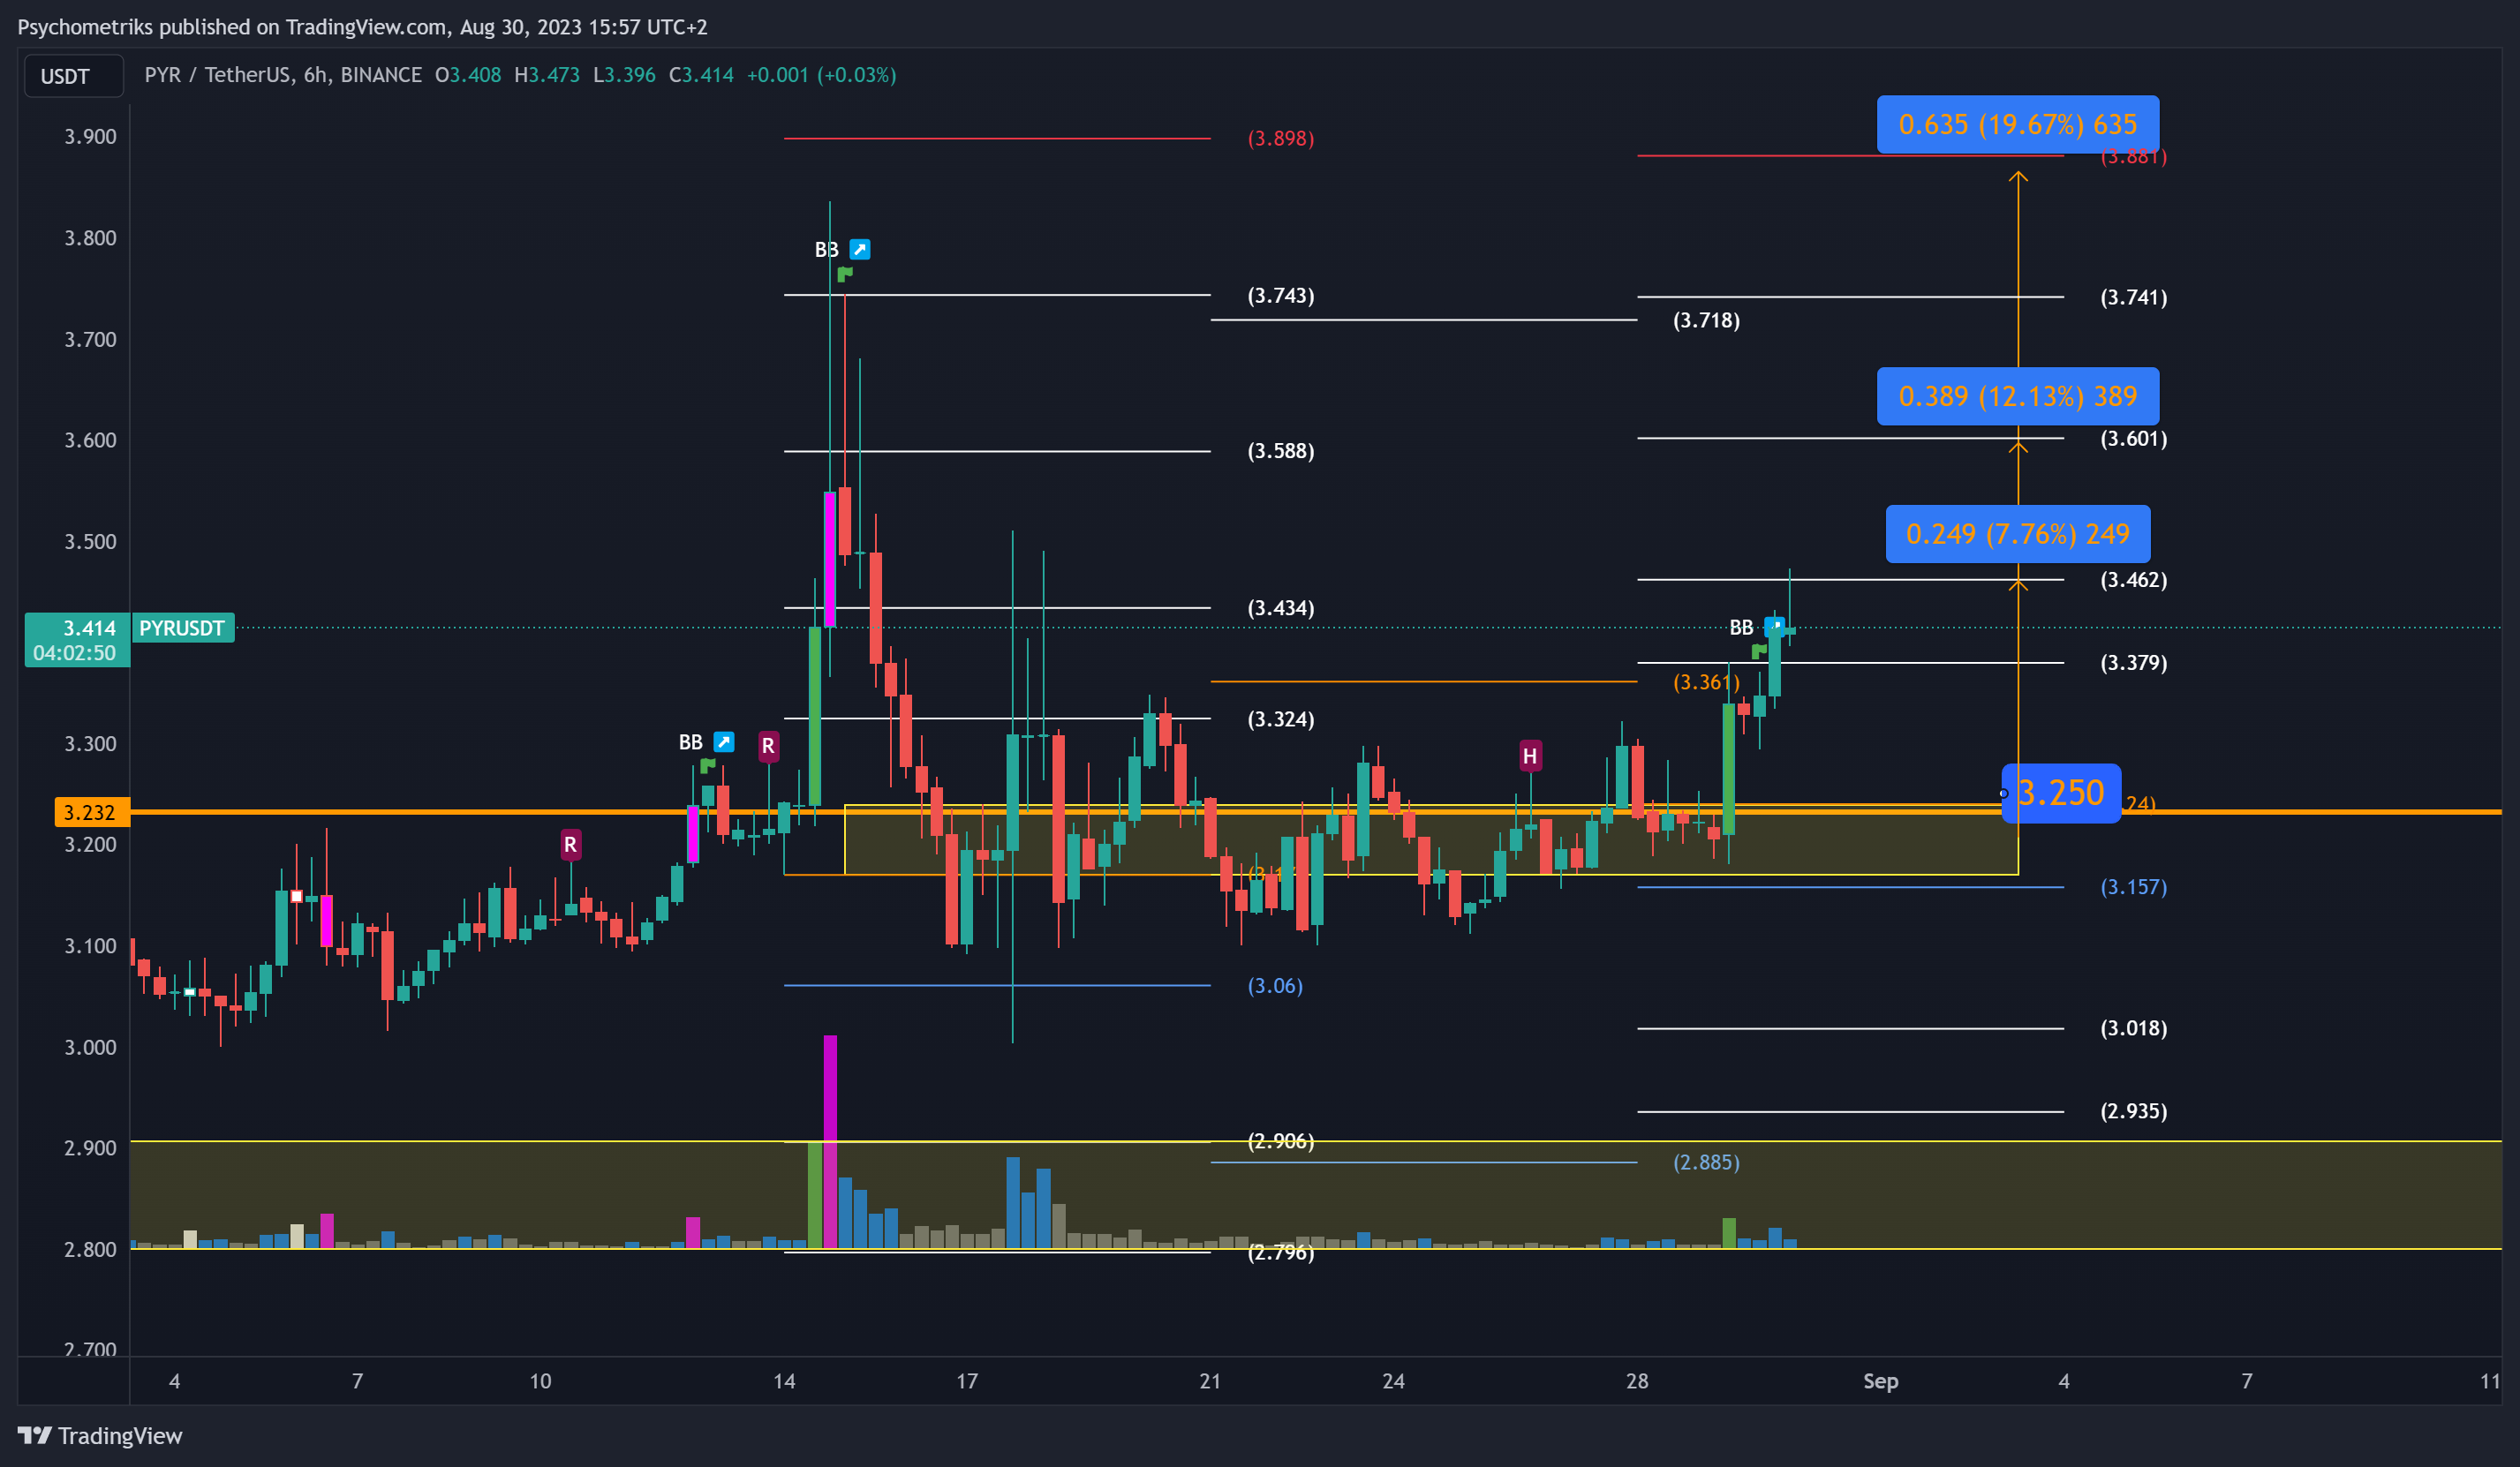Viewport: 2520px width, 1467px height.
Task: Click the blue (3.06) level label
Action: click(1275, 986)
